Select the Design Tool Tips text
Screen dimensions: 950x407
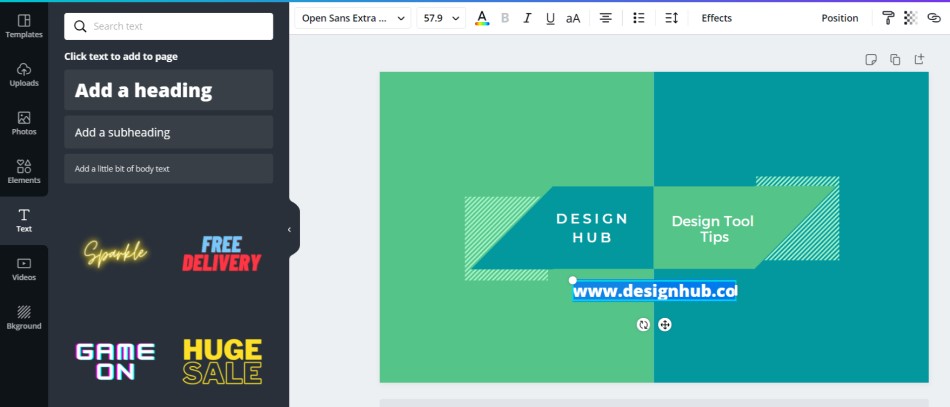click(x=712, y=229)
